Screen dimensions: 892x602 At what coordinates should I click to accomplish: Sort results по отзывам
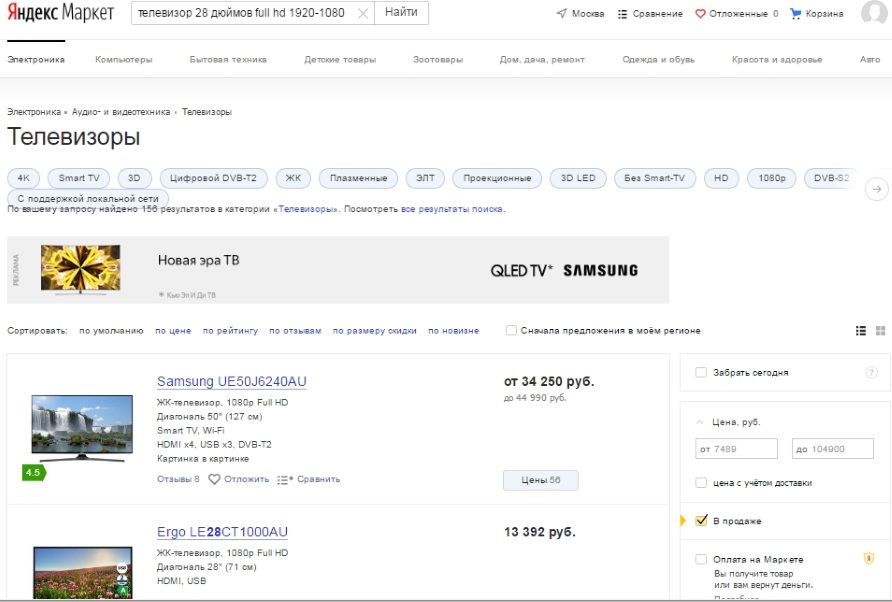coord(295,331)
